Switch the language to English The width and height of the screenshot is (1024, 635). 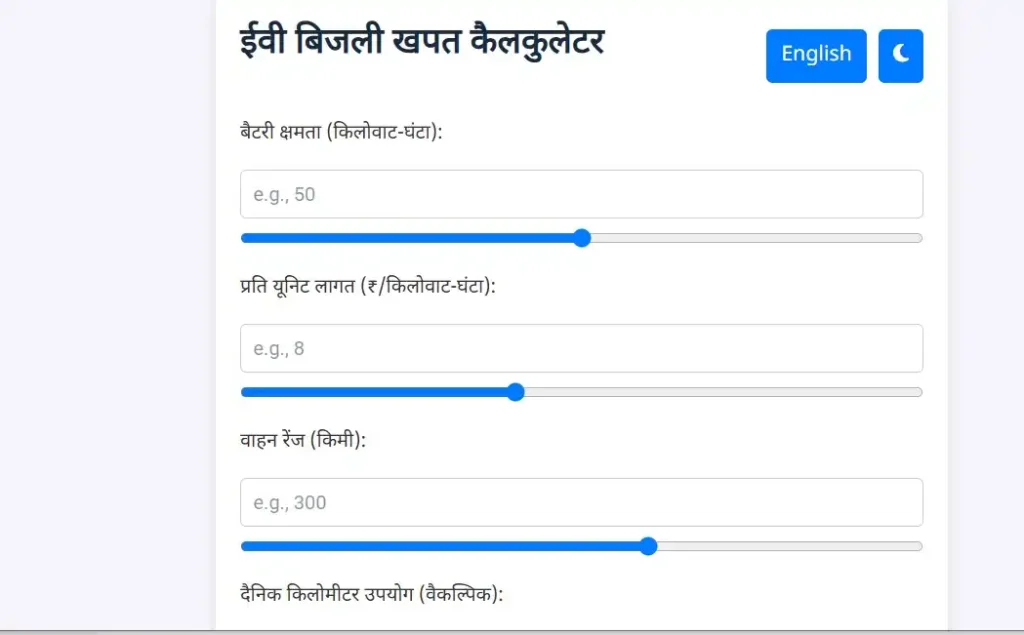(816, 55)
